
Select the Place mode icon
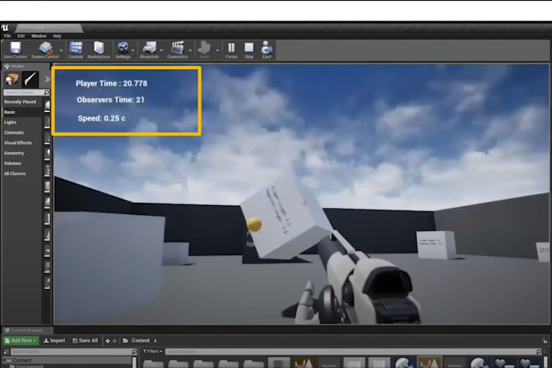coord(12,79)
